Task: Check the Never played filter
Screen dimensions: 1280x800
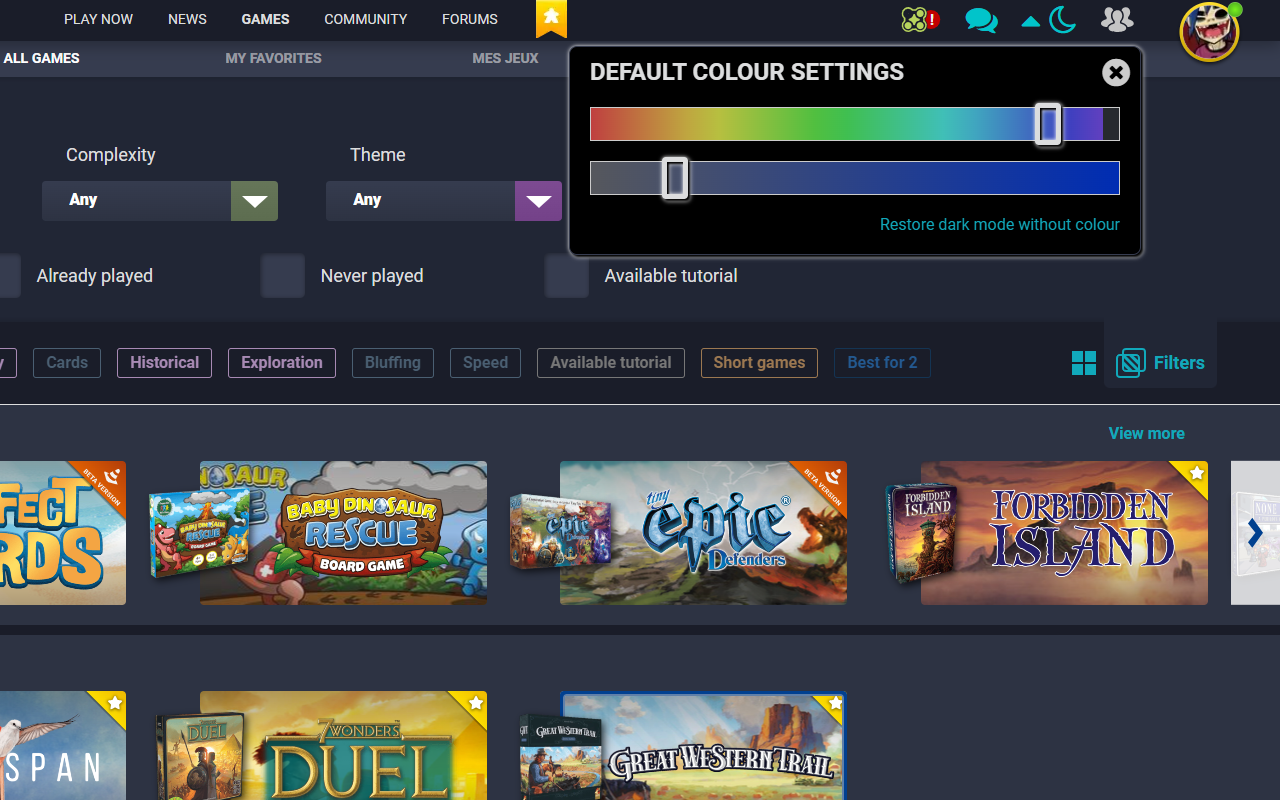Action: 283,275
